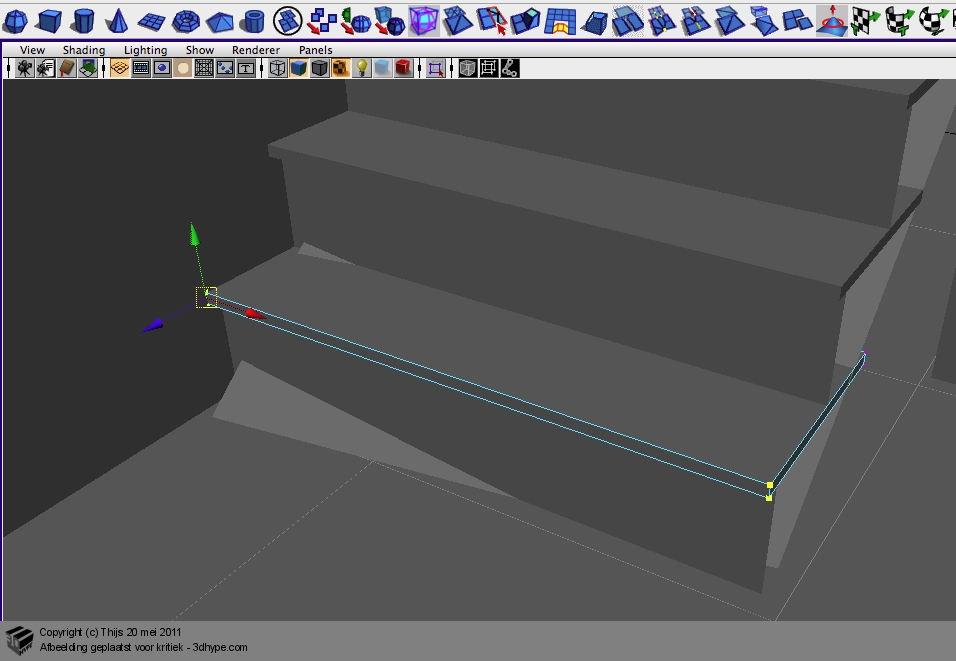Viewport: 956px width, 661px height.
Task: Toggle X-Ray Active Components icon
Action: [488, 68]
